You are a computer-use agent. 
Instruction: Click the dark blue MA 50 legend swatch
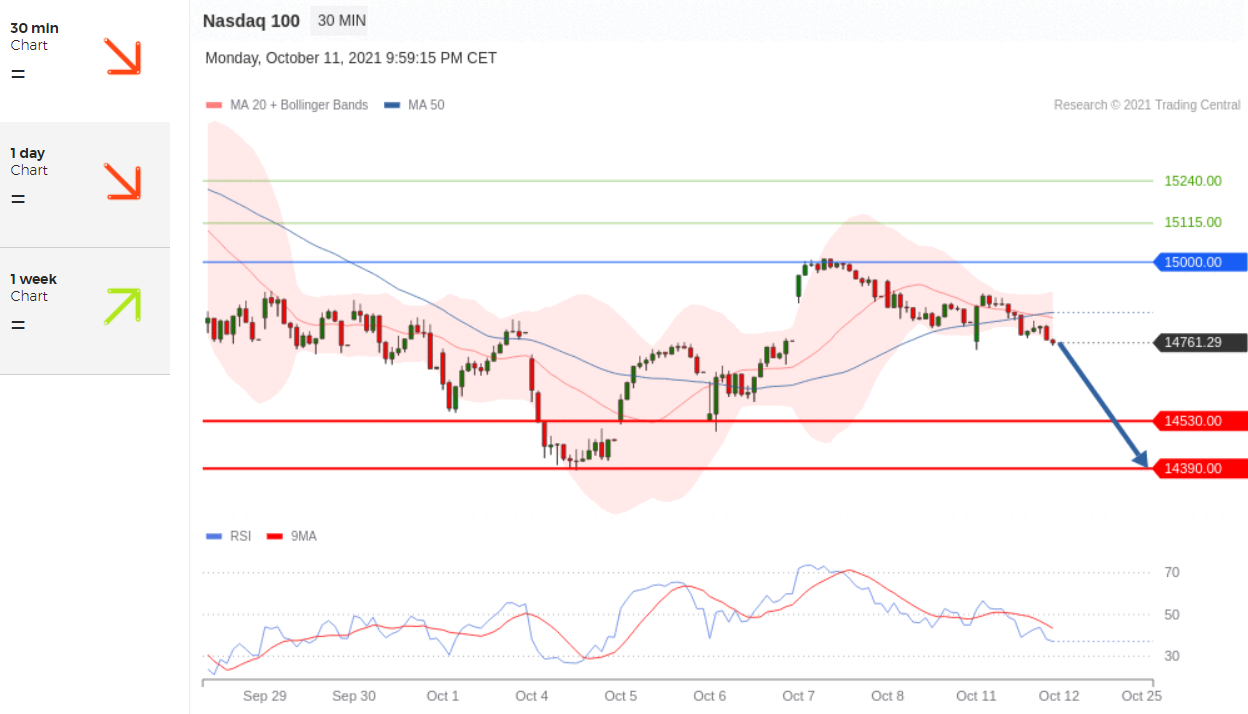[x=391, y=105]
